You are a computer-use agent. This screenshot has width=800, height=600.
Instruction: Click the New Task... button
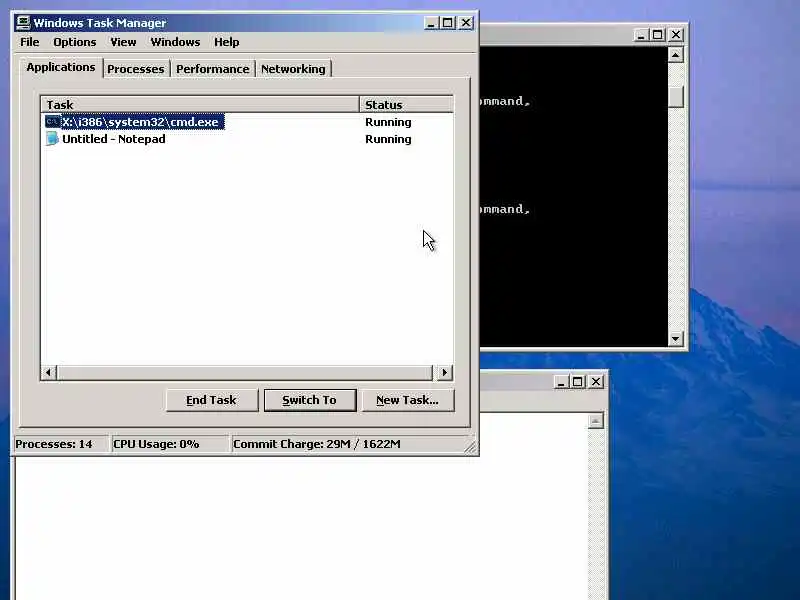[407, 400]
